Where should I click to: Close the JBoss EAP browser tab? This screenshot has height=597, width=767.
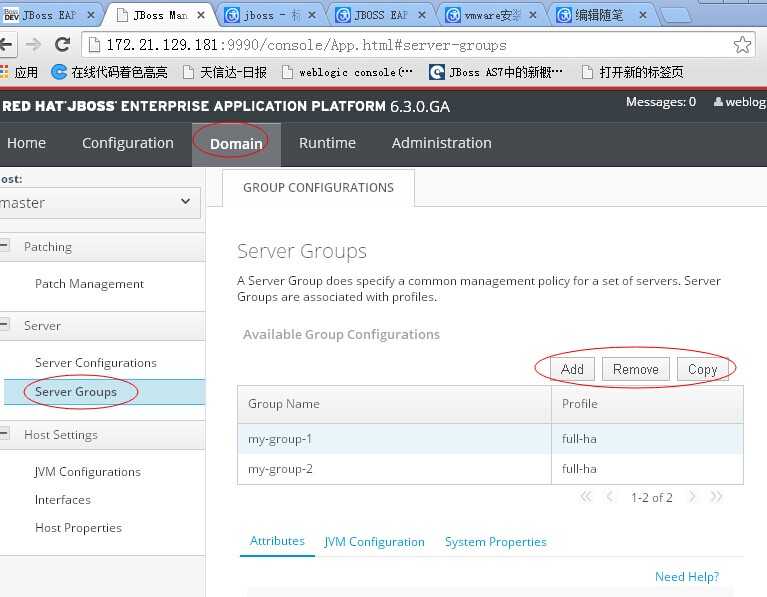(x=91, y=16)
